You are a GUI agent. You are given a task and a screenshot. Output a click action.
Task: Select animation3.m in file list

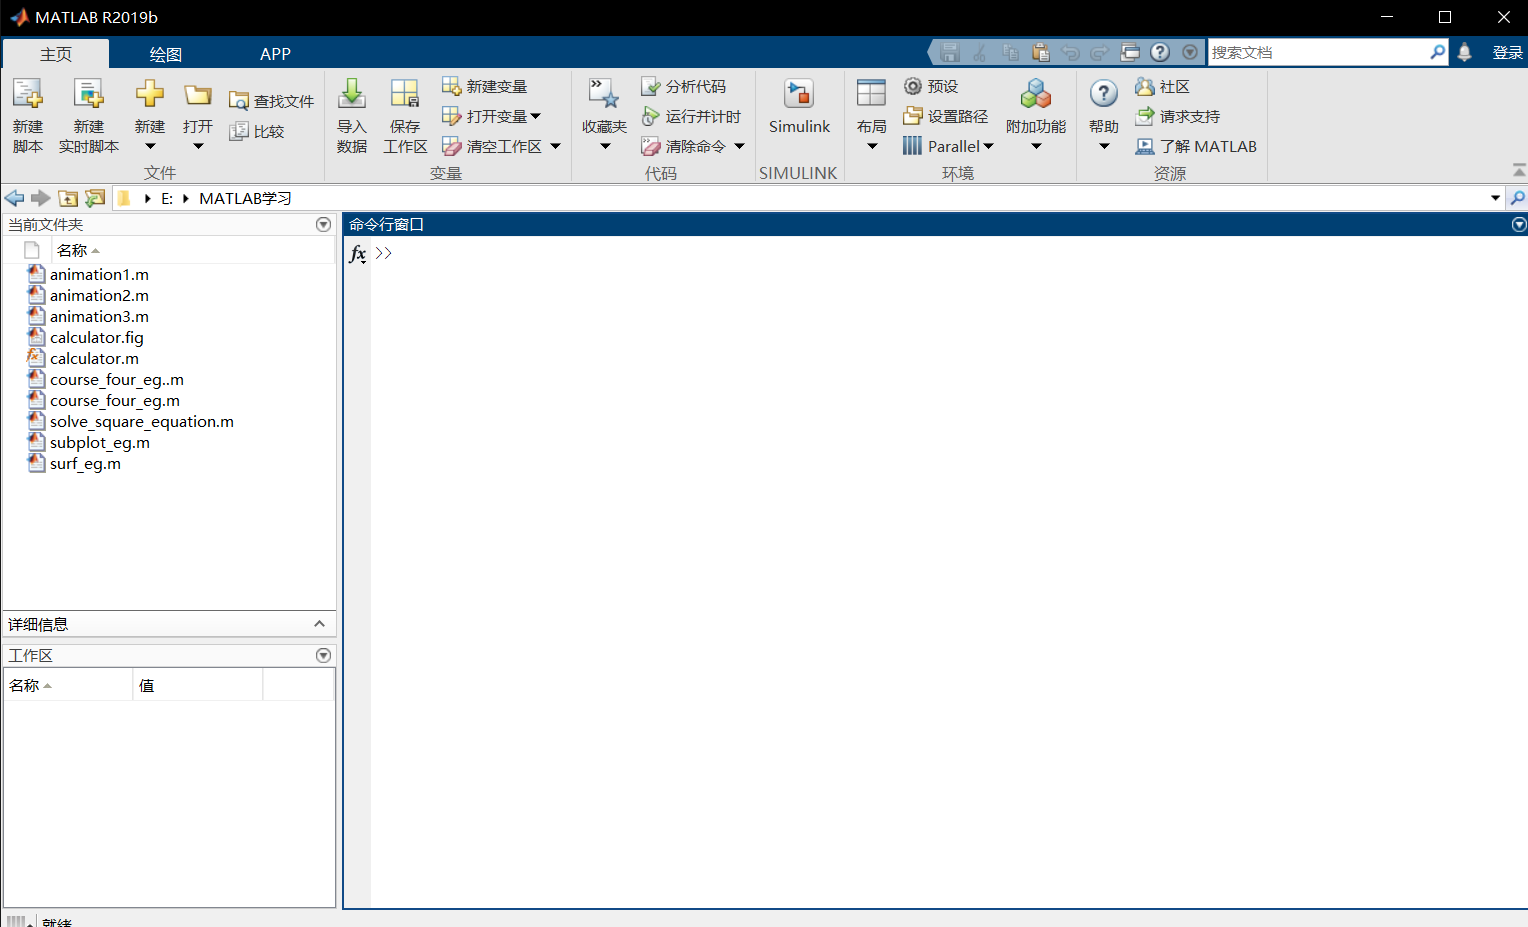coord(99,316)
